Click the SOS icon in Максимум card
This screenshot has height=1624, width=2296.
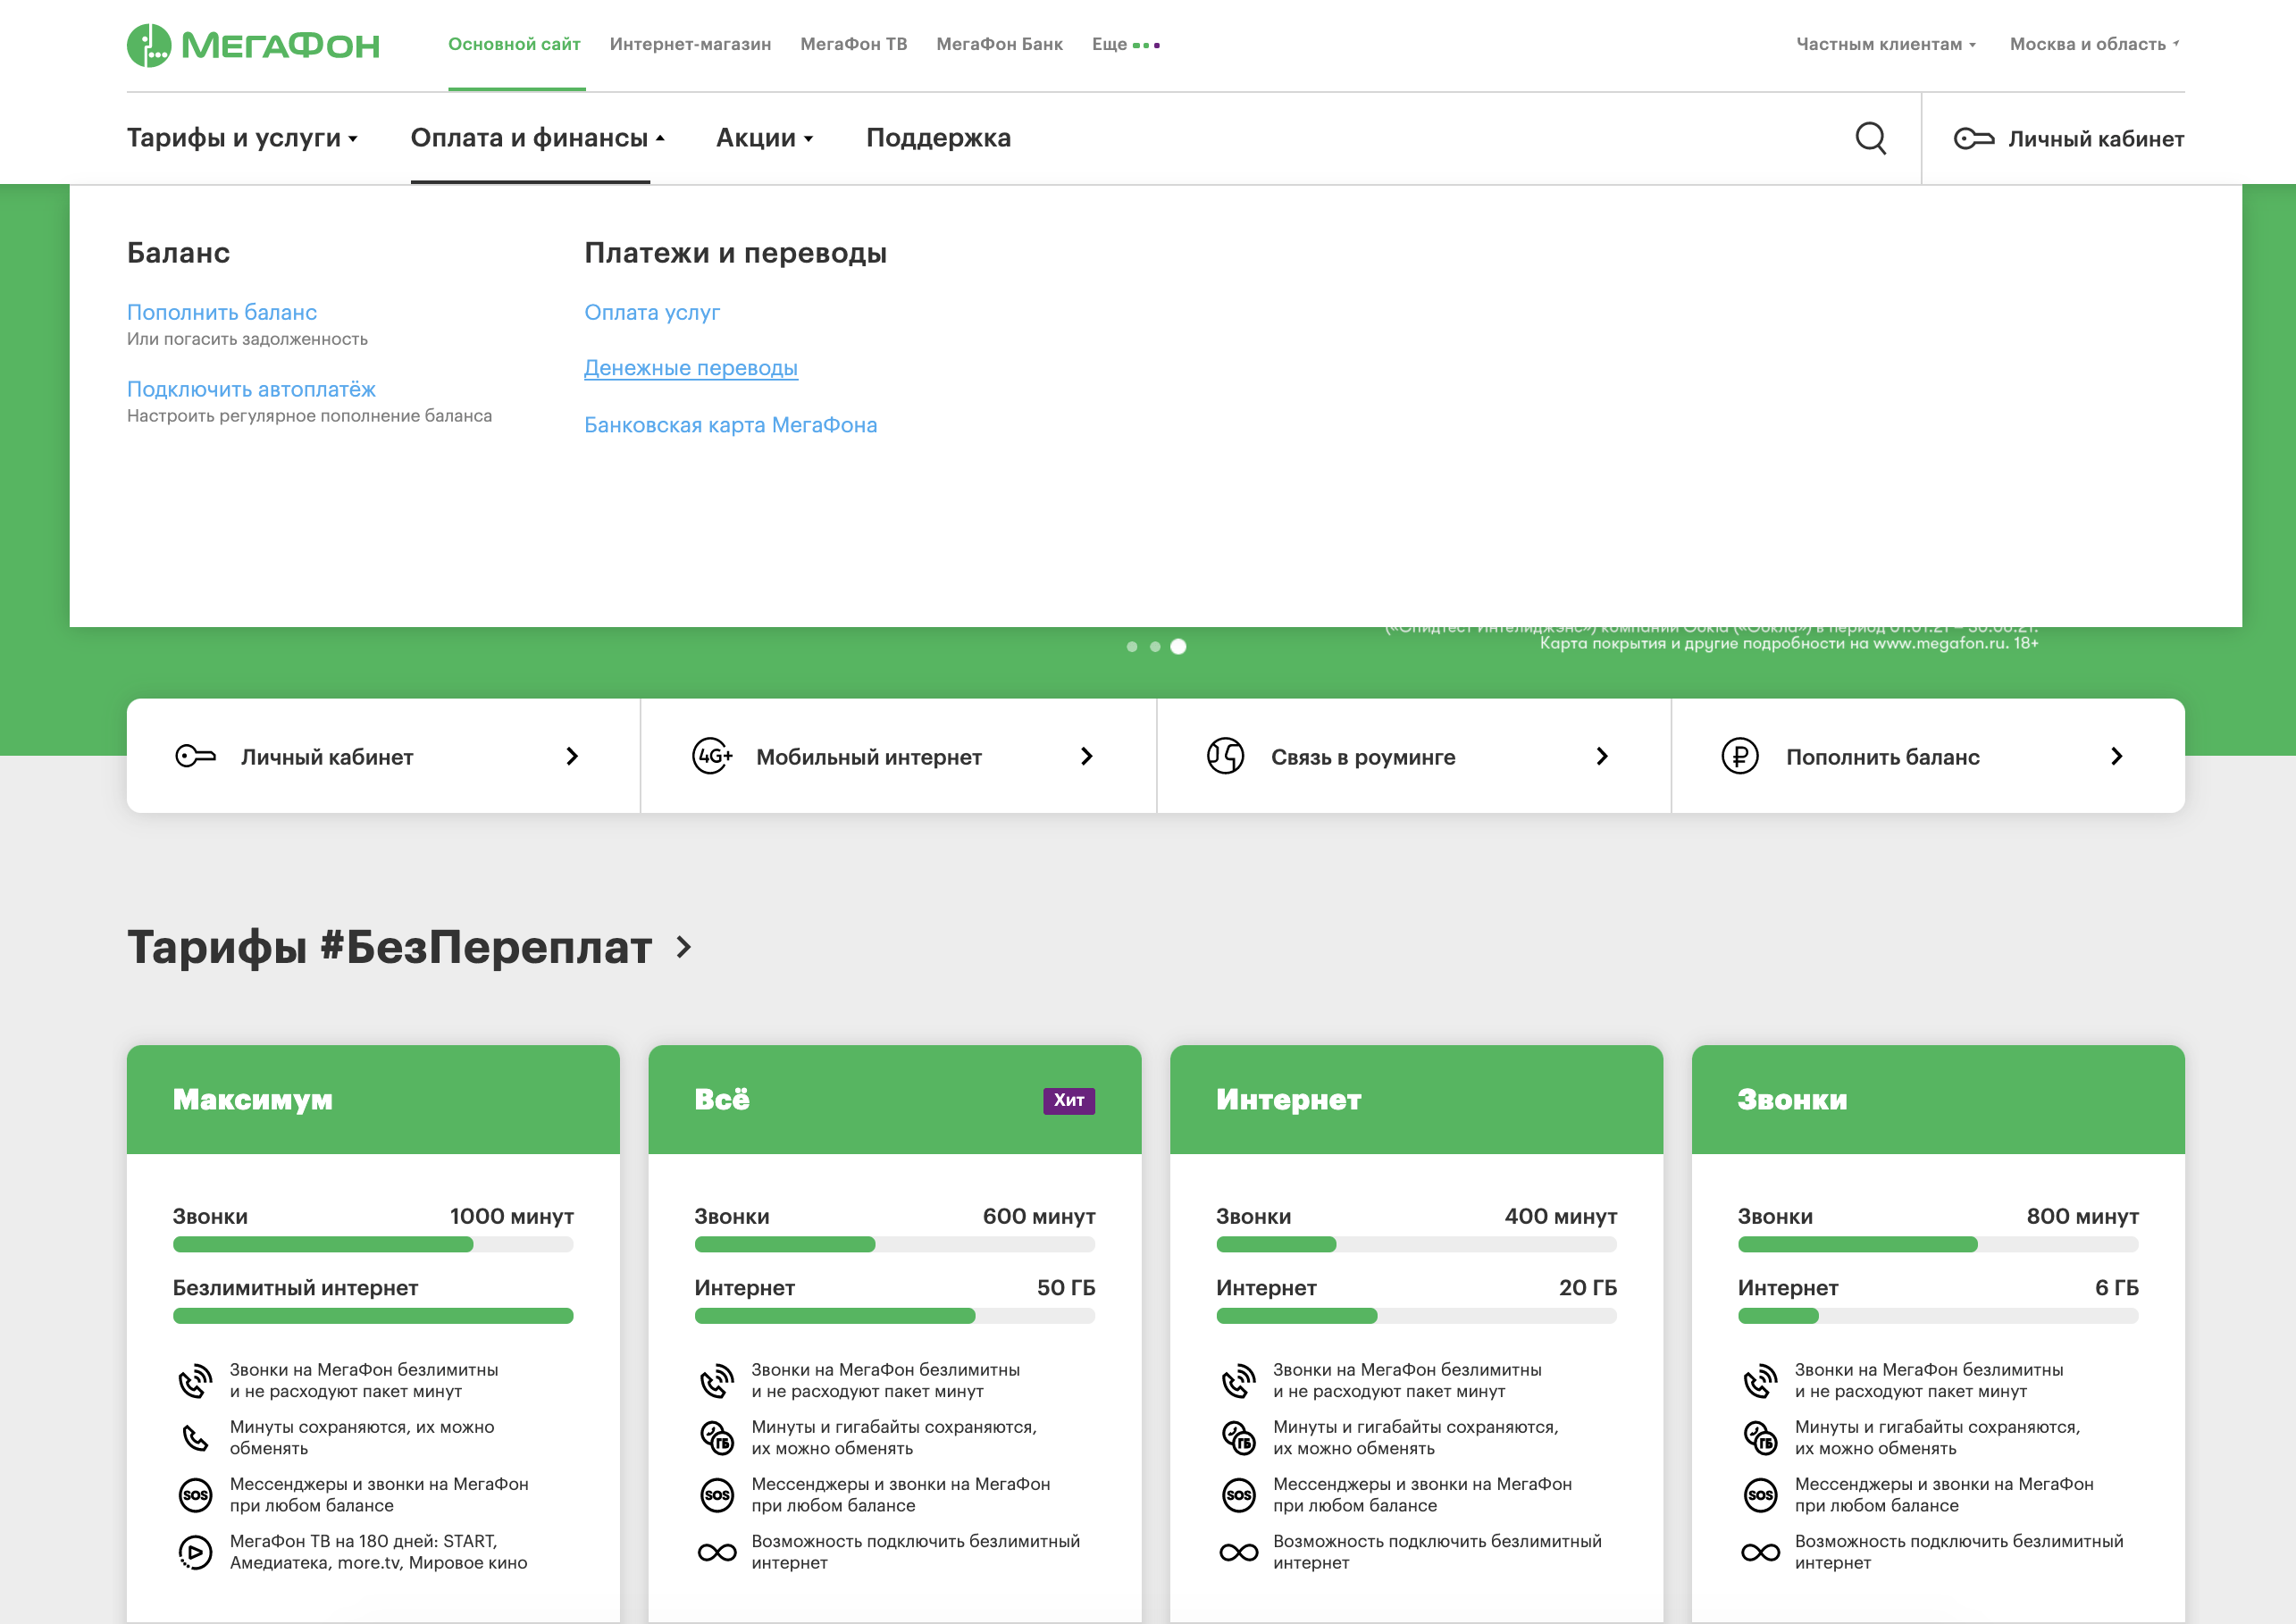point(195,1495)
